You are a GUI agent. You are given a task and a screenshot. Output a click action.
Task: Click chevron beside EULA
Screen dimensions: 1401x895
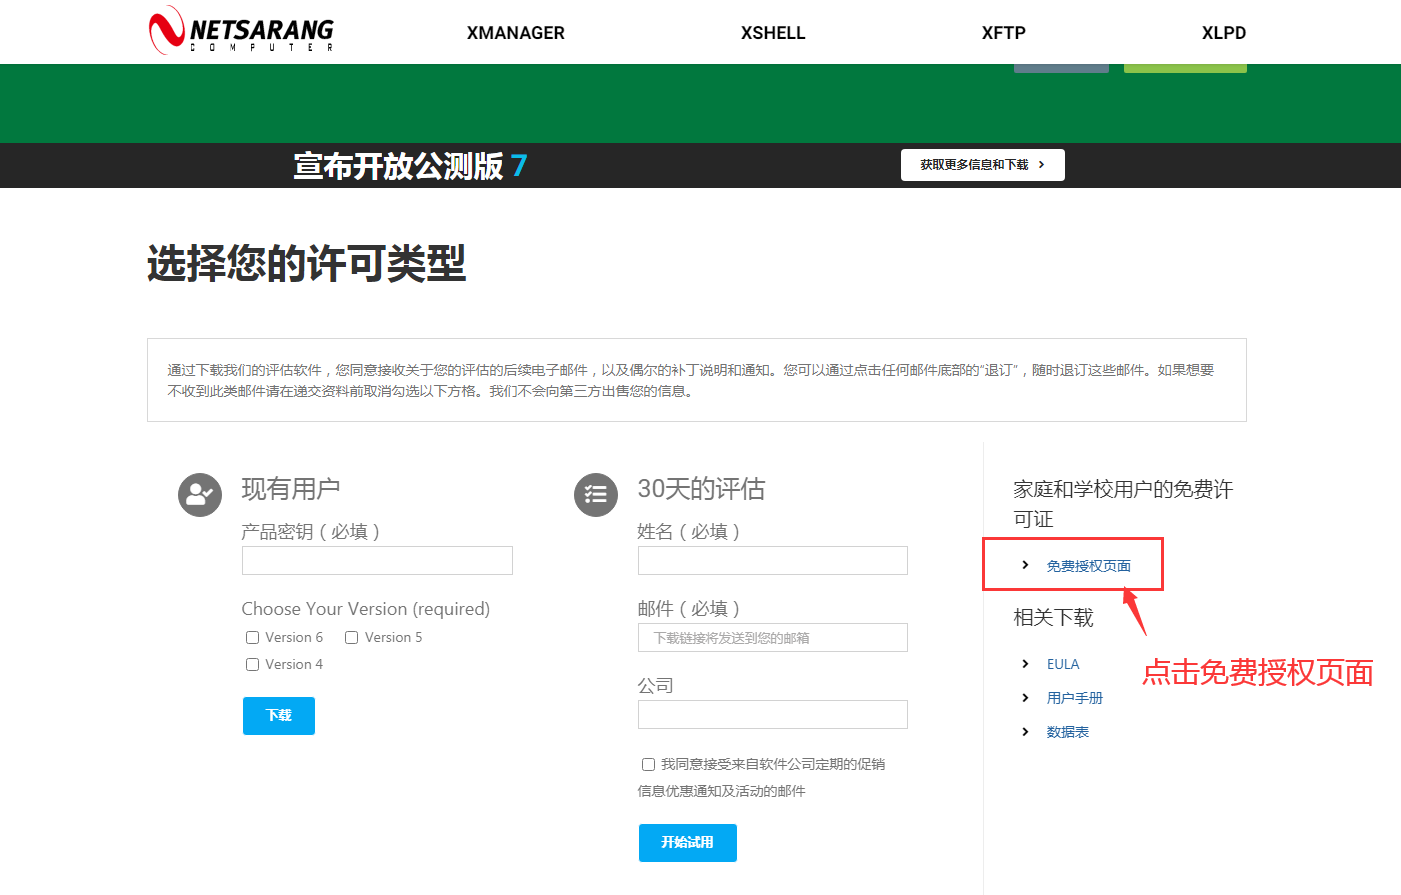pyautogui.click(x=1025, y=664)
